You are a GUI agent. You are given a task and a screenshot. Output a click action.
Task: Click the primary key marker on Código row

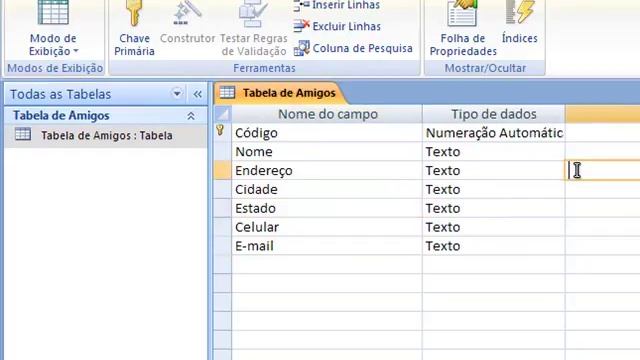[x=220, y=130]
